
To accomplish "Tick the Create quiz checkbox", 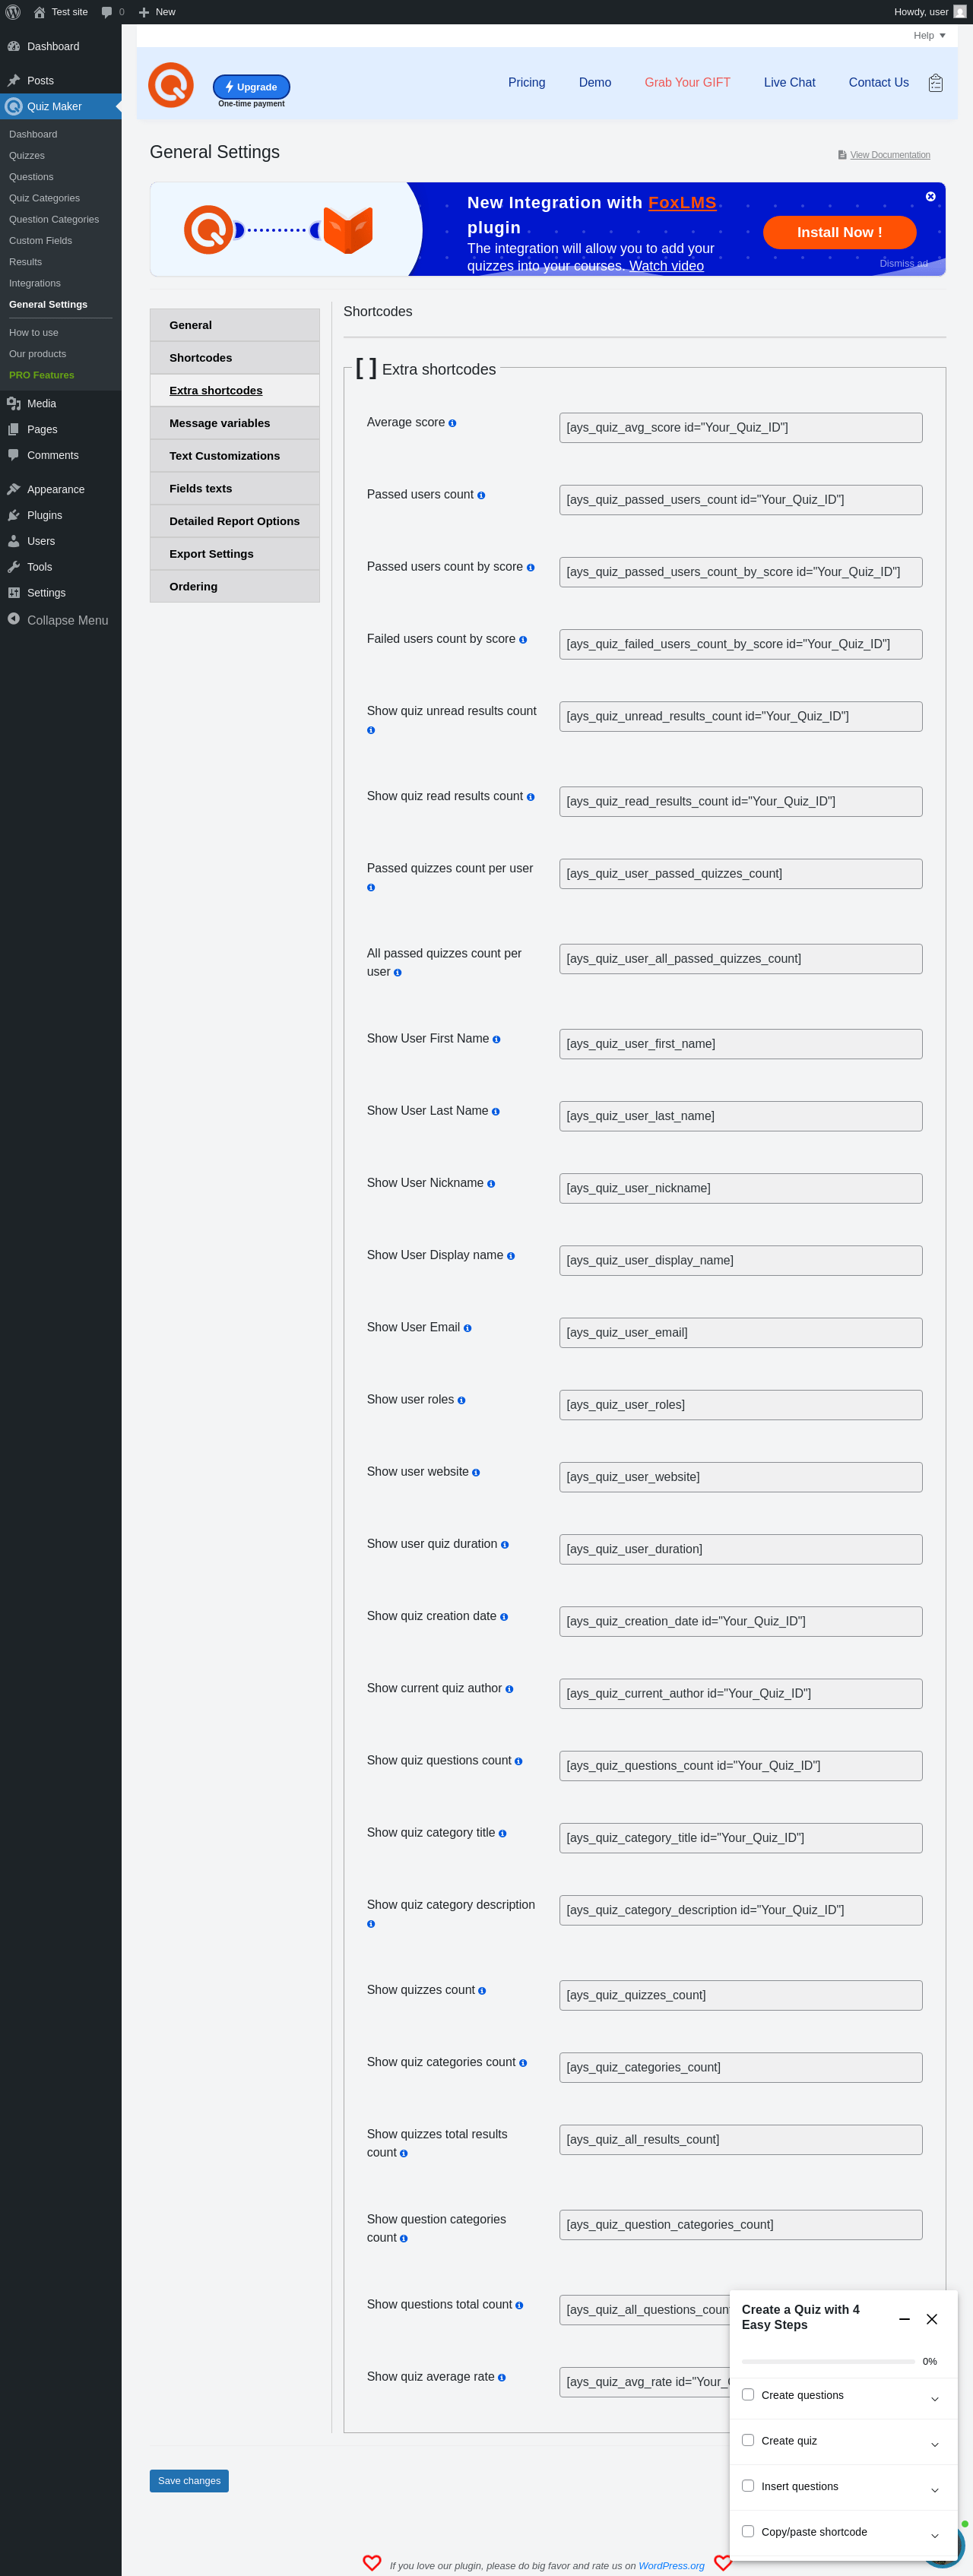I will (748, 2440).
